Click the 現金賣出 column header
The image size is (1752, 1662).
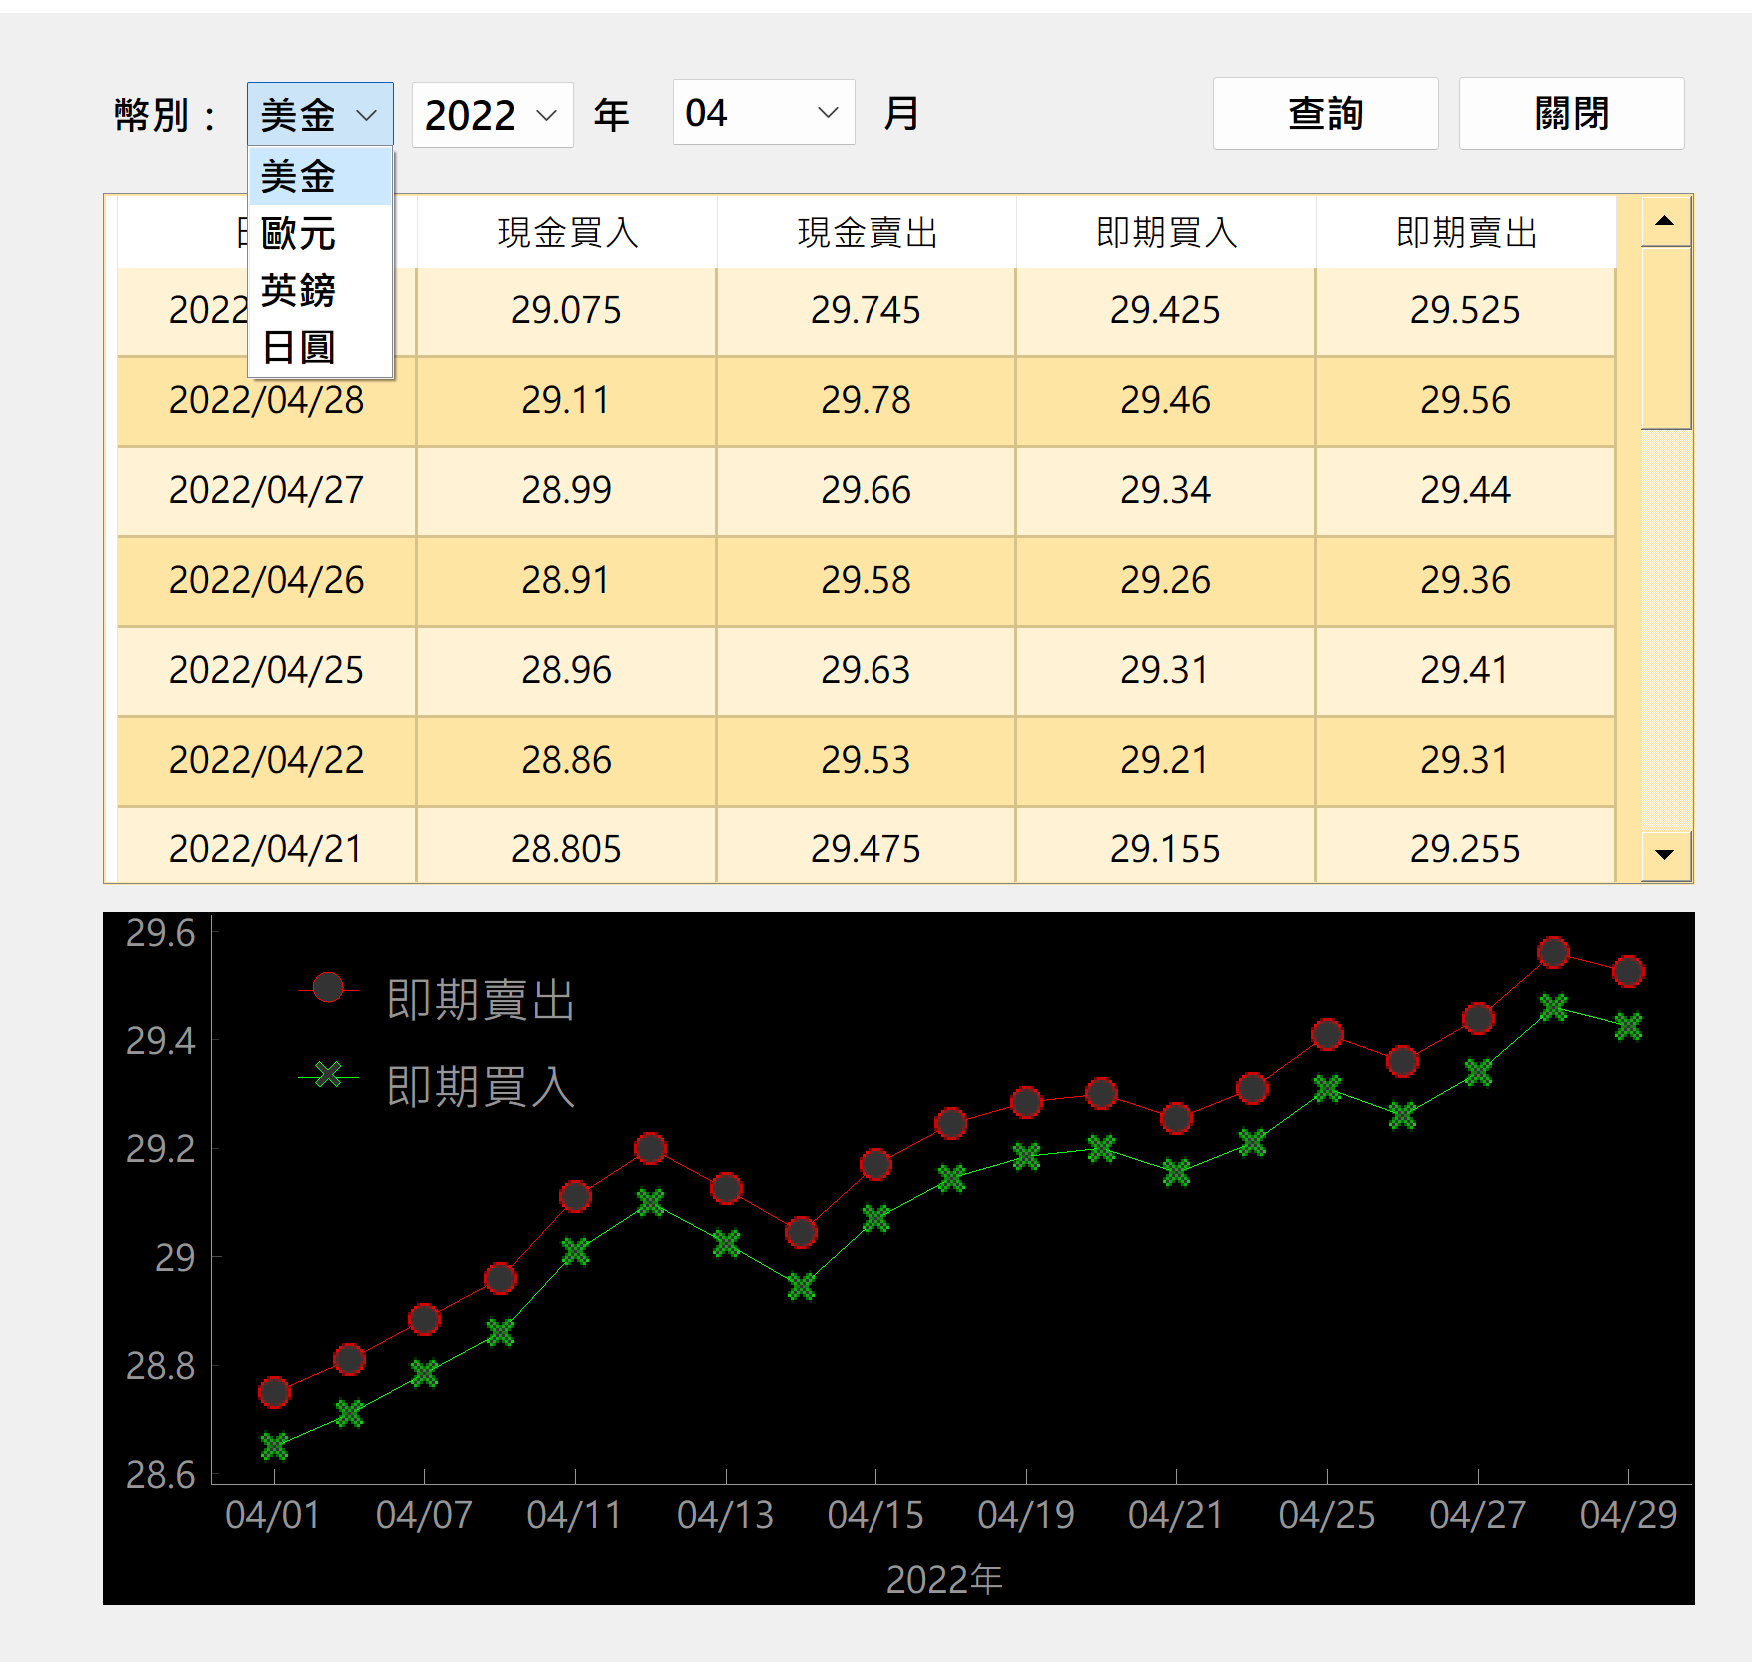[x=866, y=233]
